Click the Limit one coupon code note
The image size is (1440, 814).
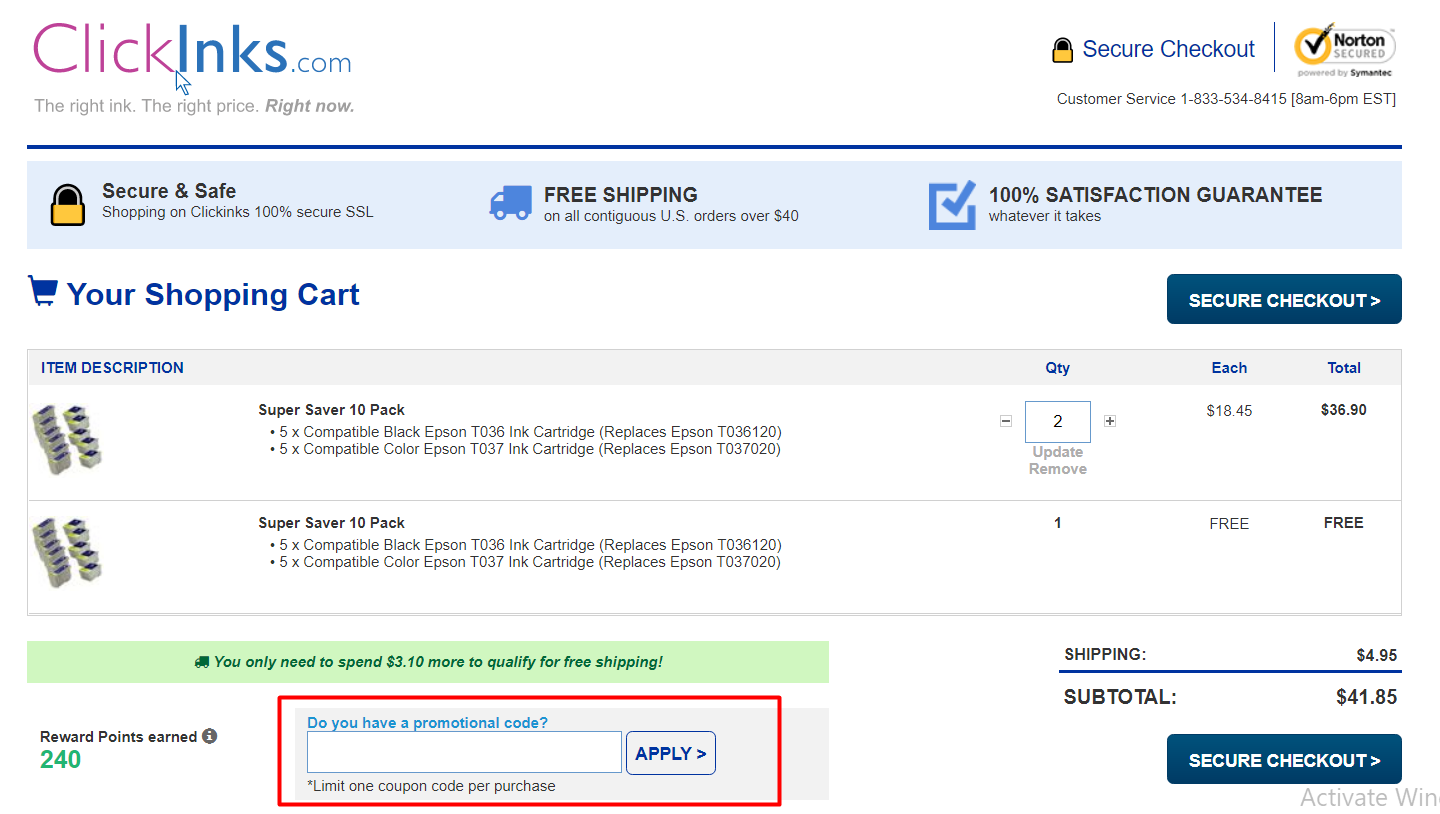point(431,786)
